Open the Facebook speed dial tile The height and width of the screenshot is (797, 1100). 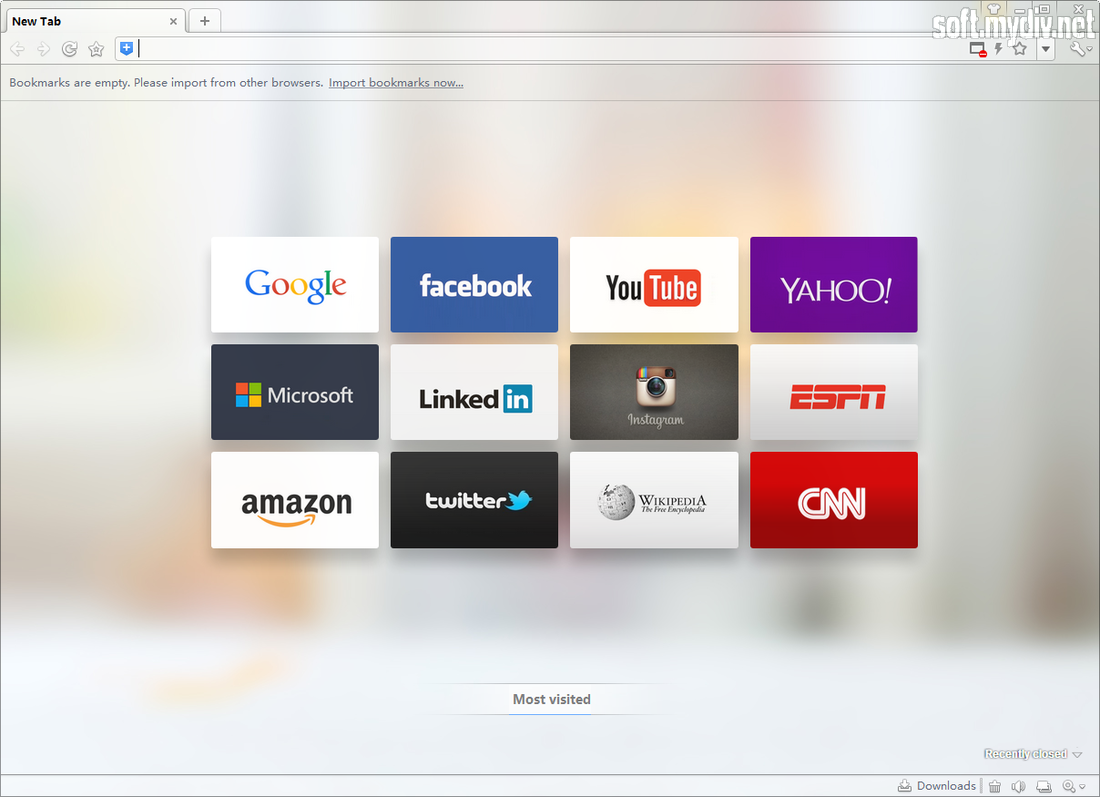coord(474,284)
